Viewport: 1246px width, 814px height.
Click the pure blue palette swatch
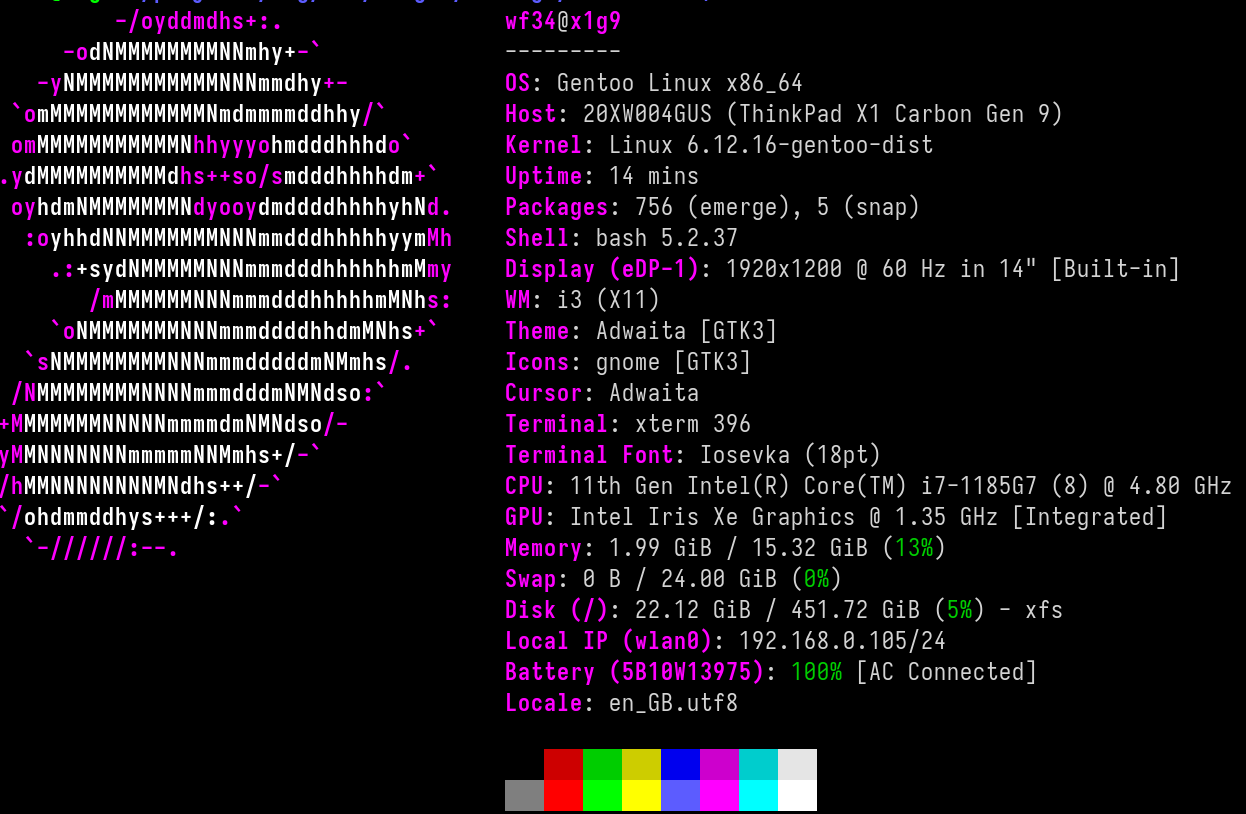680,764
